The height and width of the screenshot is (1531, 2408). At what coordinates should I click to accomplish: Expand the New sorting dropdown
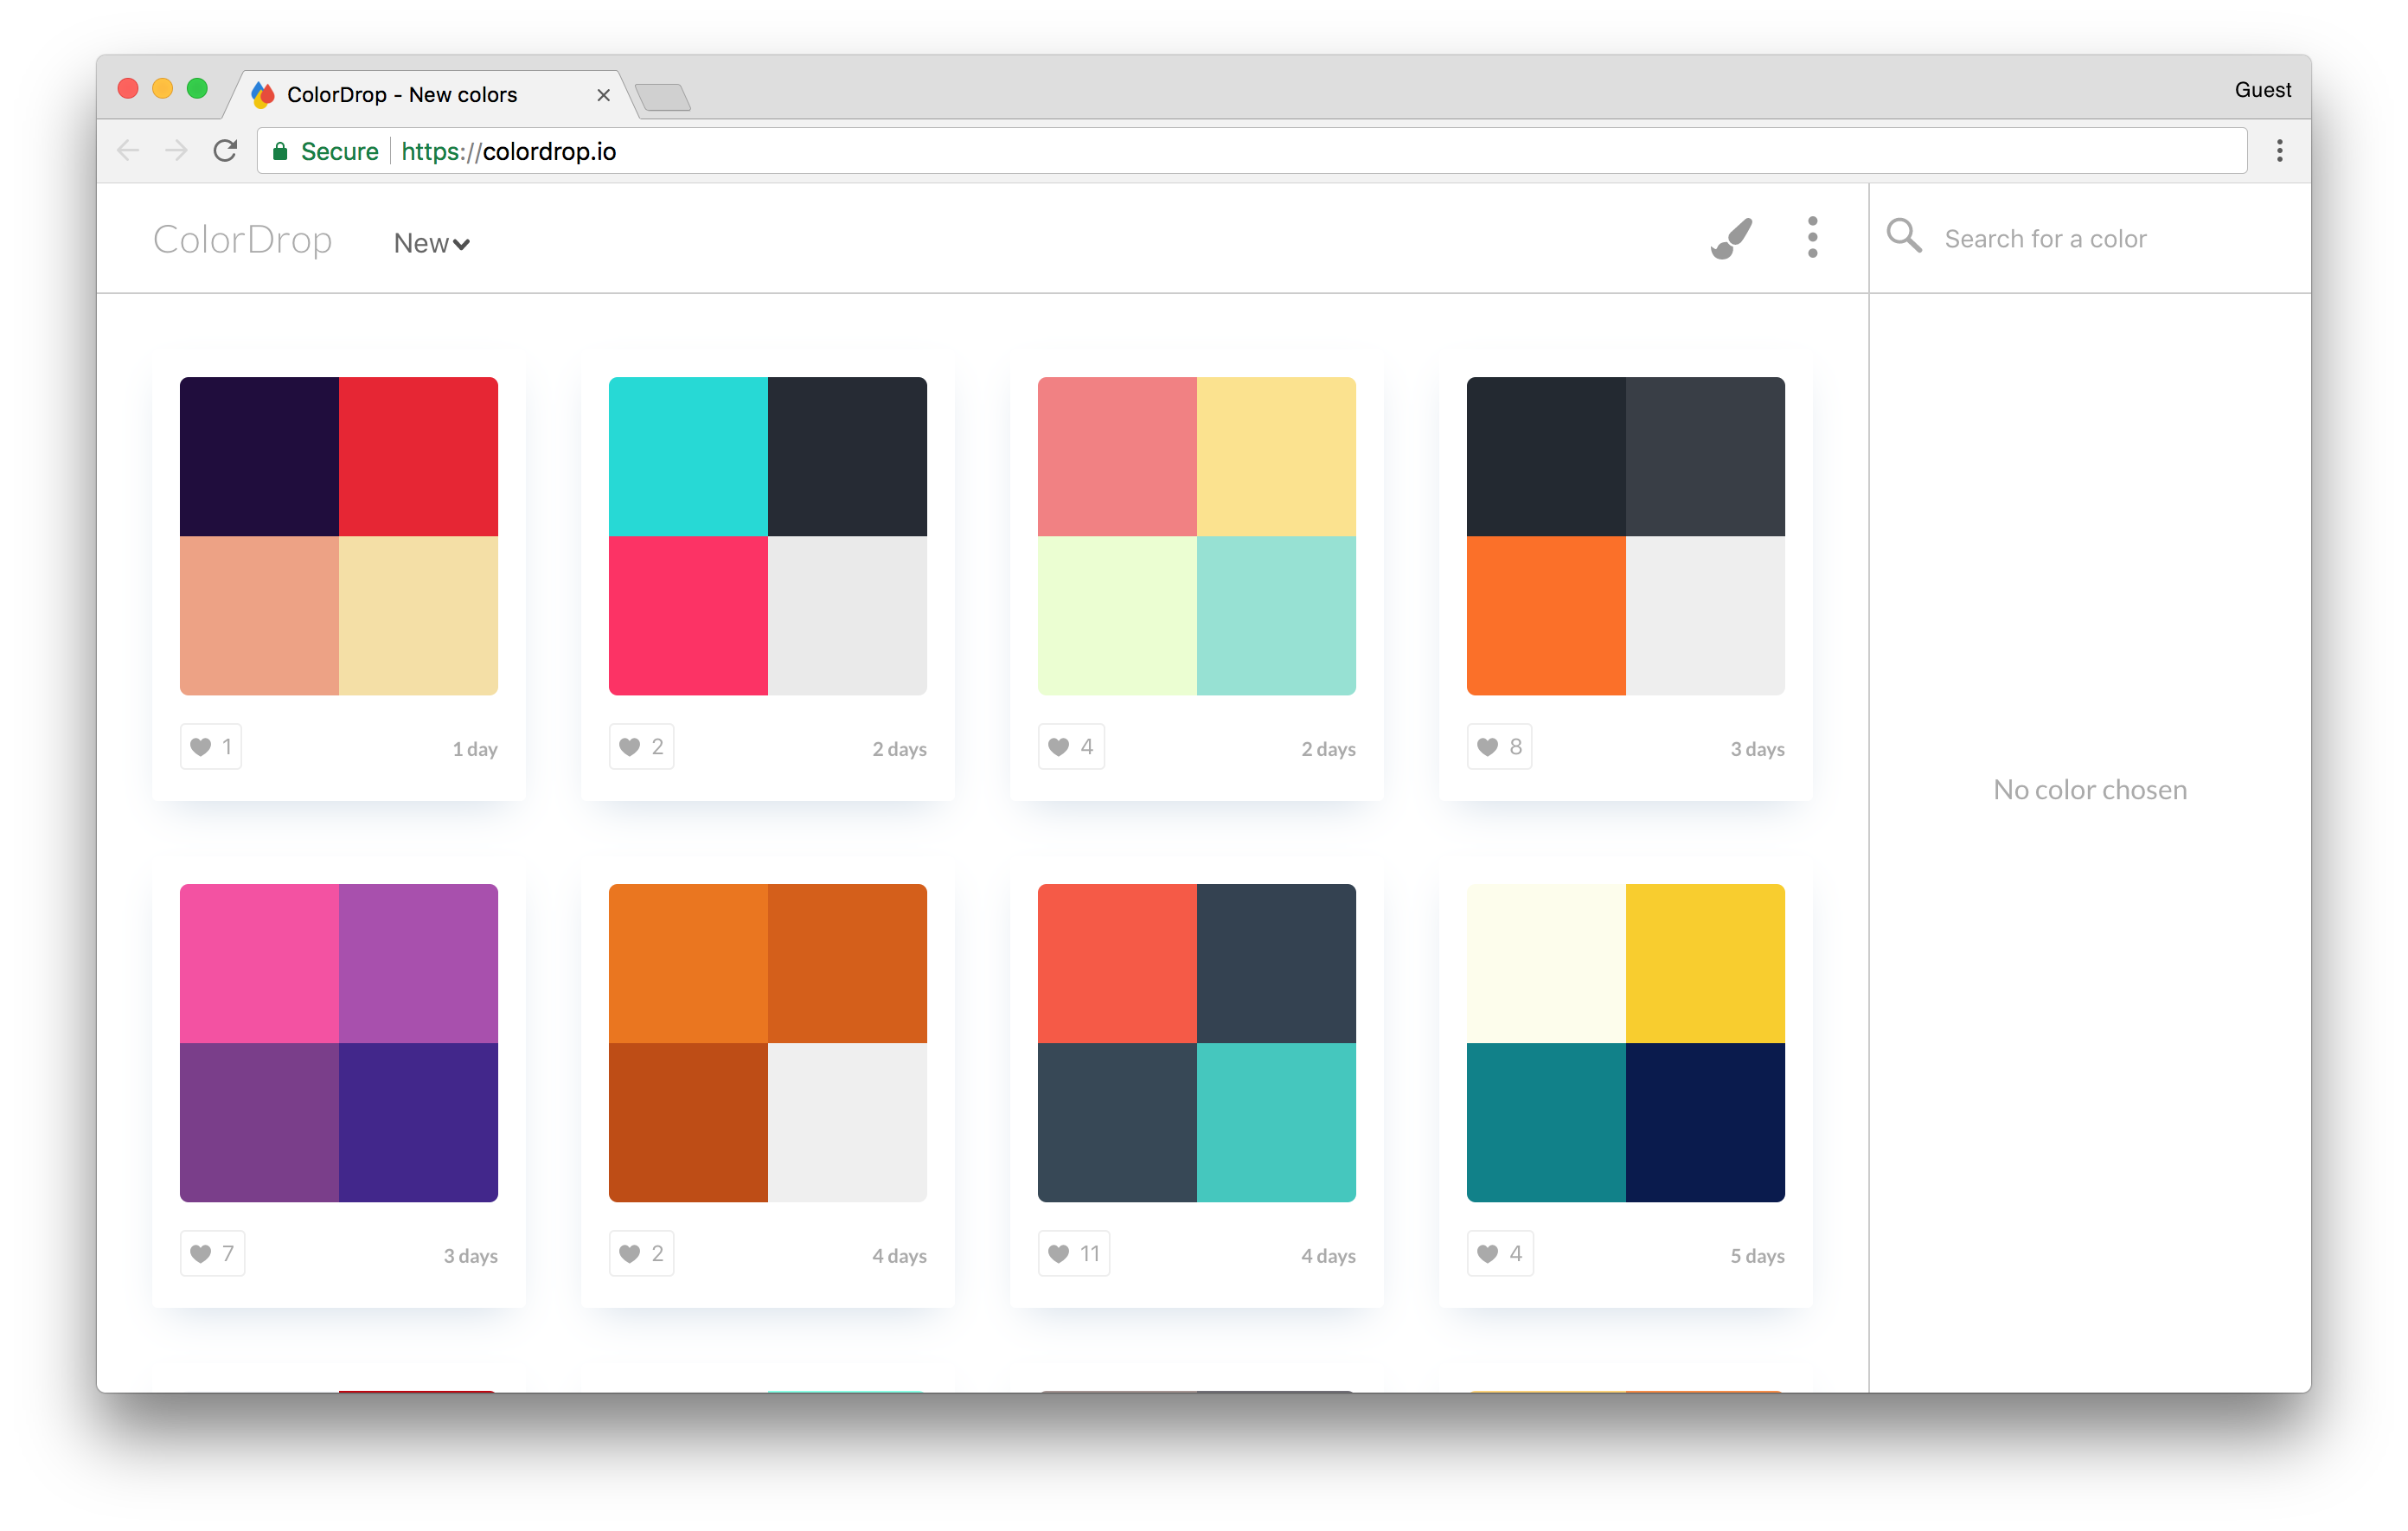pos(431,243)
